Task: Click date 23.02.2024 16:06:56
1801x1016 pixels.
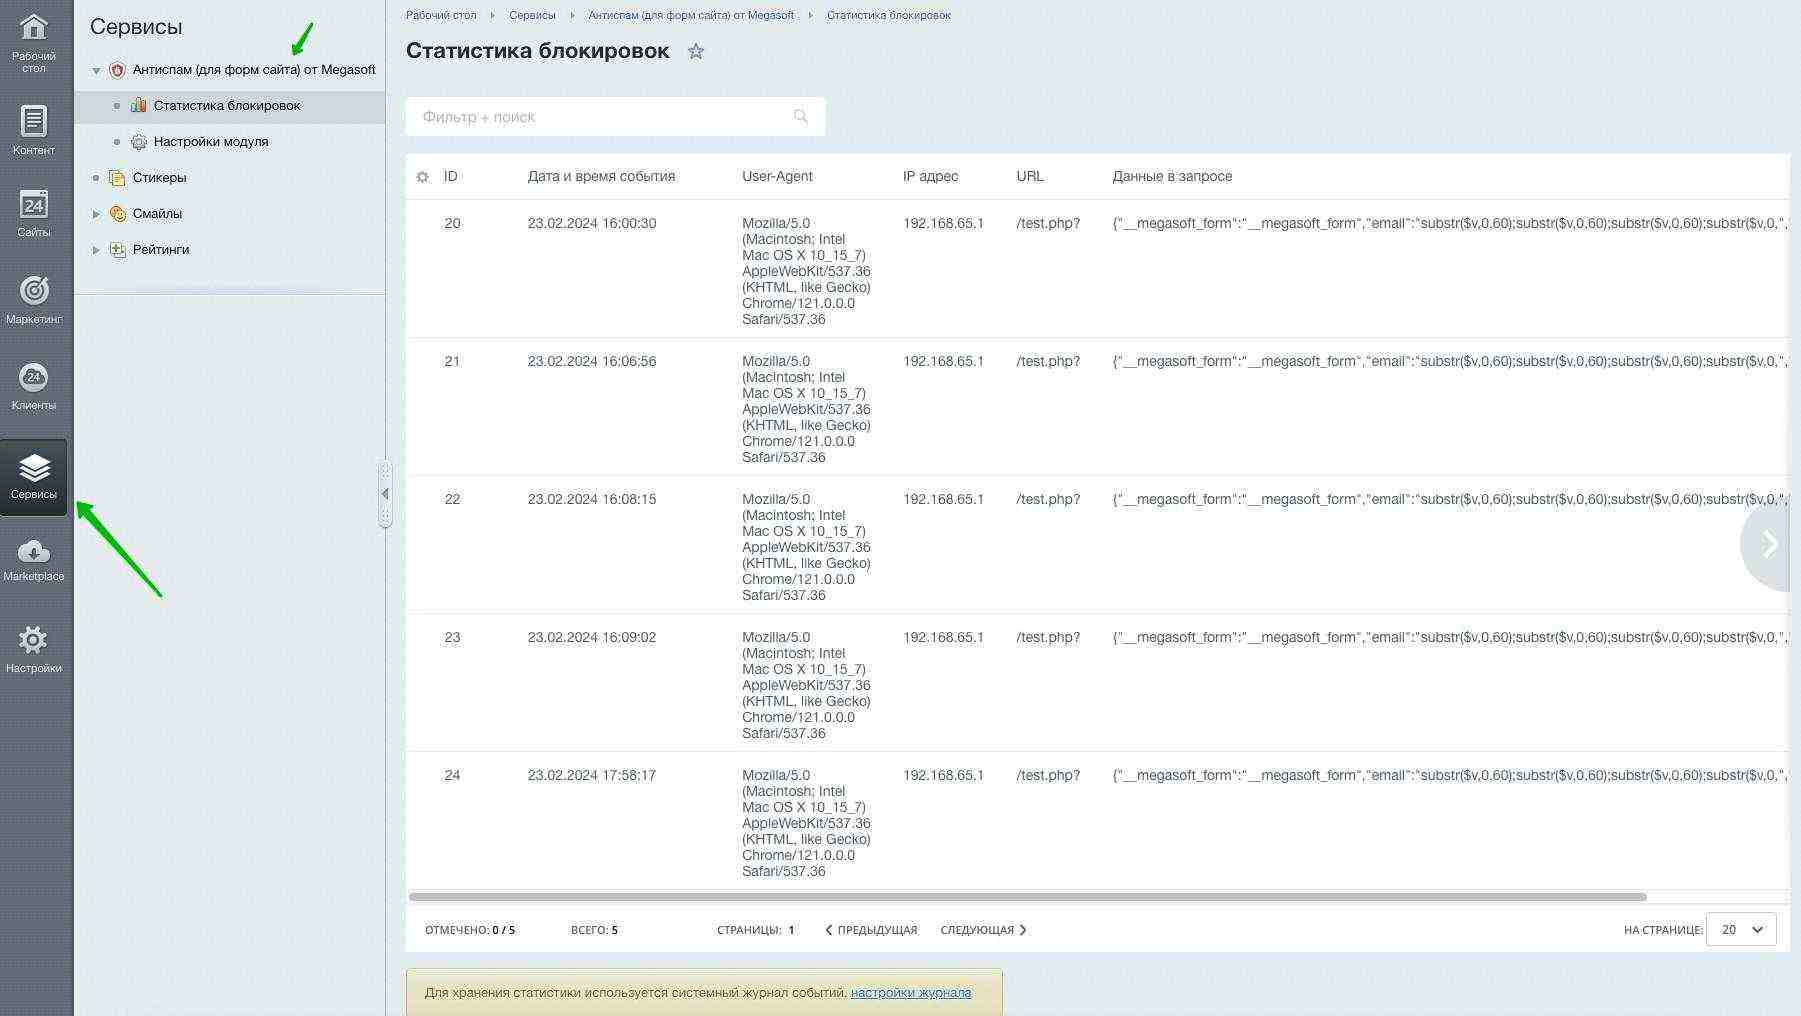Action: click(x=592, y=362)
